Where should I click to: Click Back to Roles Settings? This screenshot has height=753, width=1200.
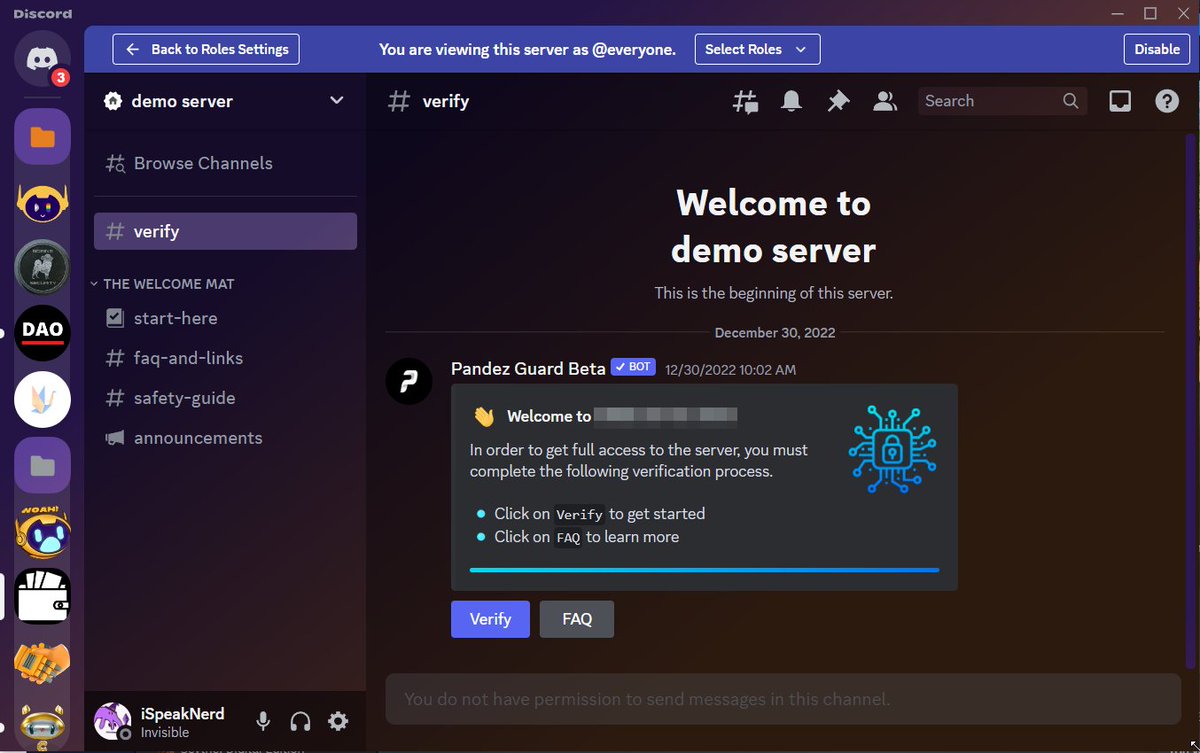coord(206,49)
